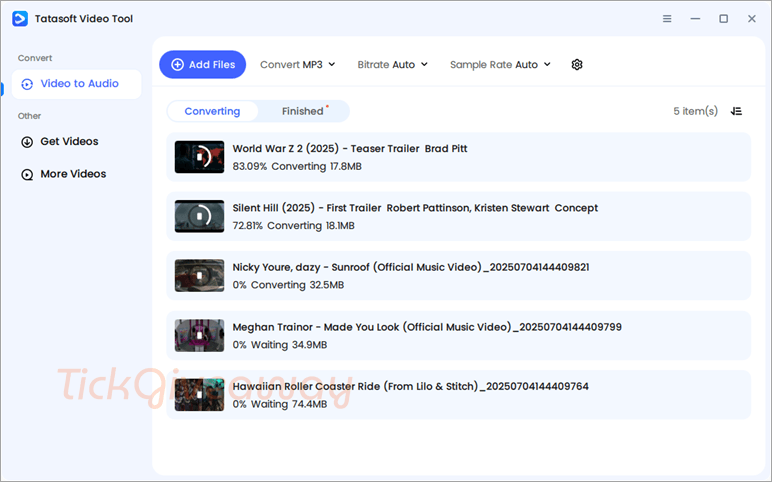This screenshot has width=772, height=482.
Task: Click the 0% Waiting 34.9MB status
Action: tap(280, 345)
